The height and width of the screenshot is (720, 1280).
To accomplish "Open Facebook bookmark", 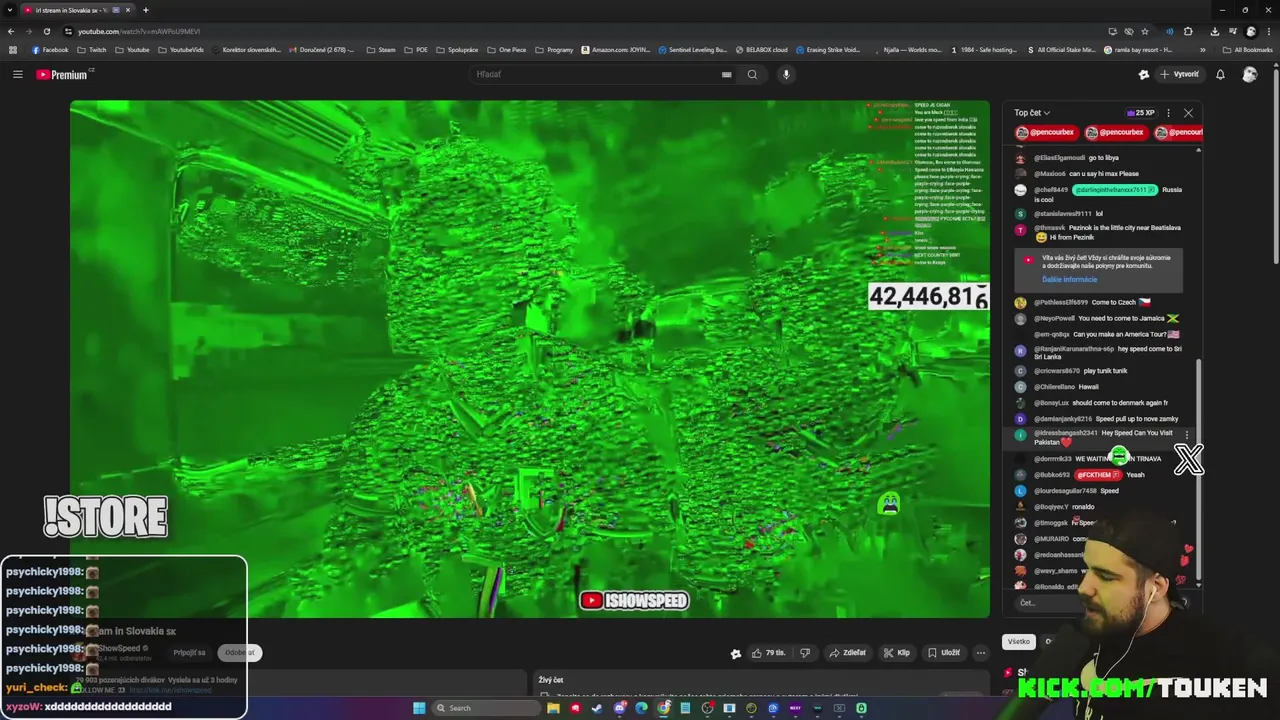I will (x=50, y=50).
